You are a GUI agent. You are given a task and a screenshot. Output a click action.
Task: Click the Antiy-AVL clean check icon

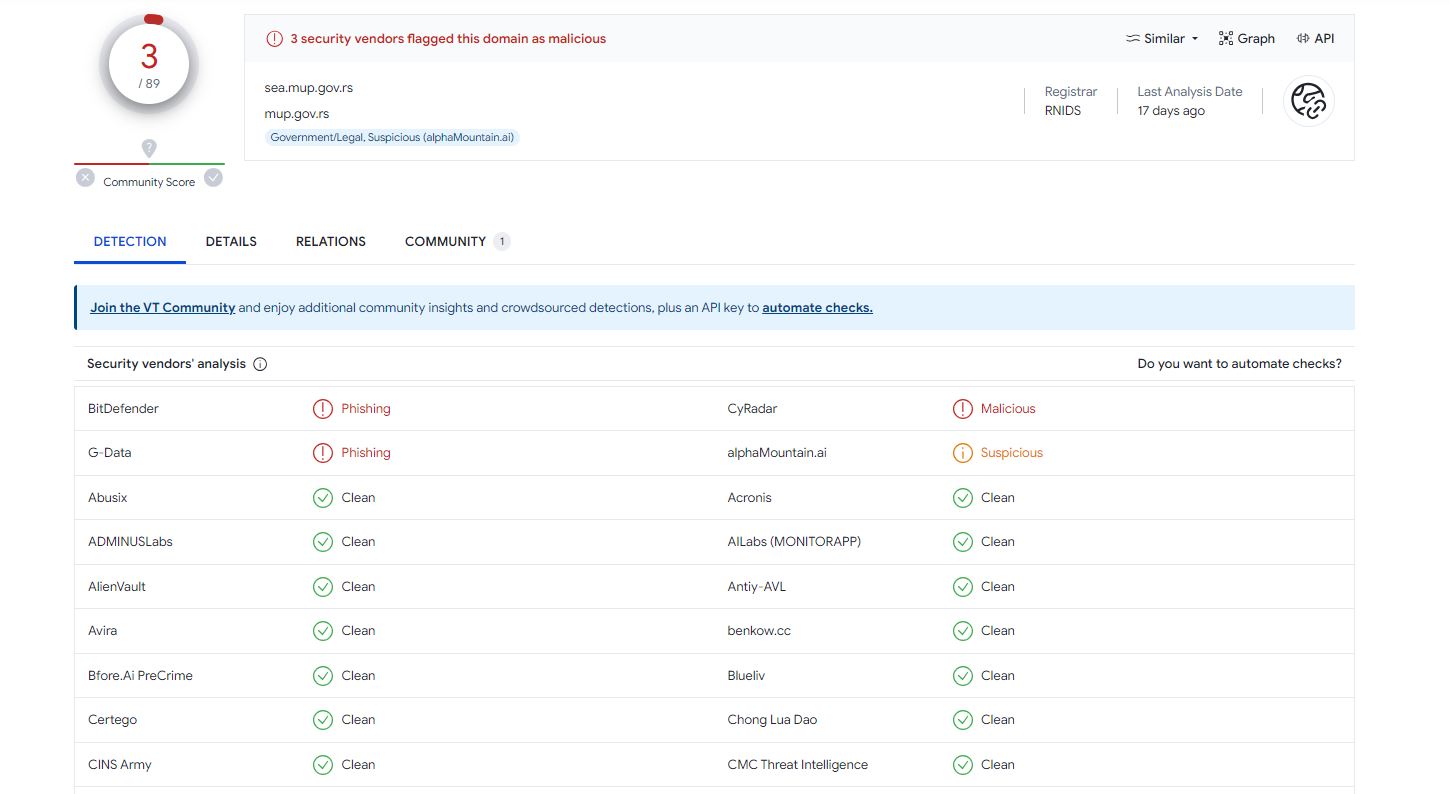963,587
